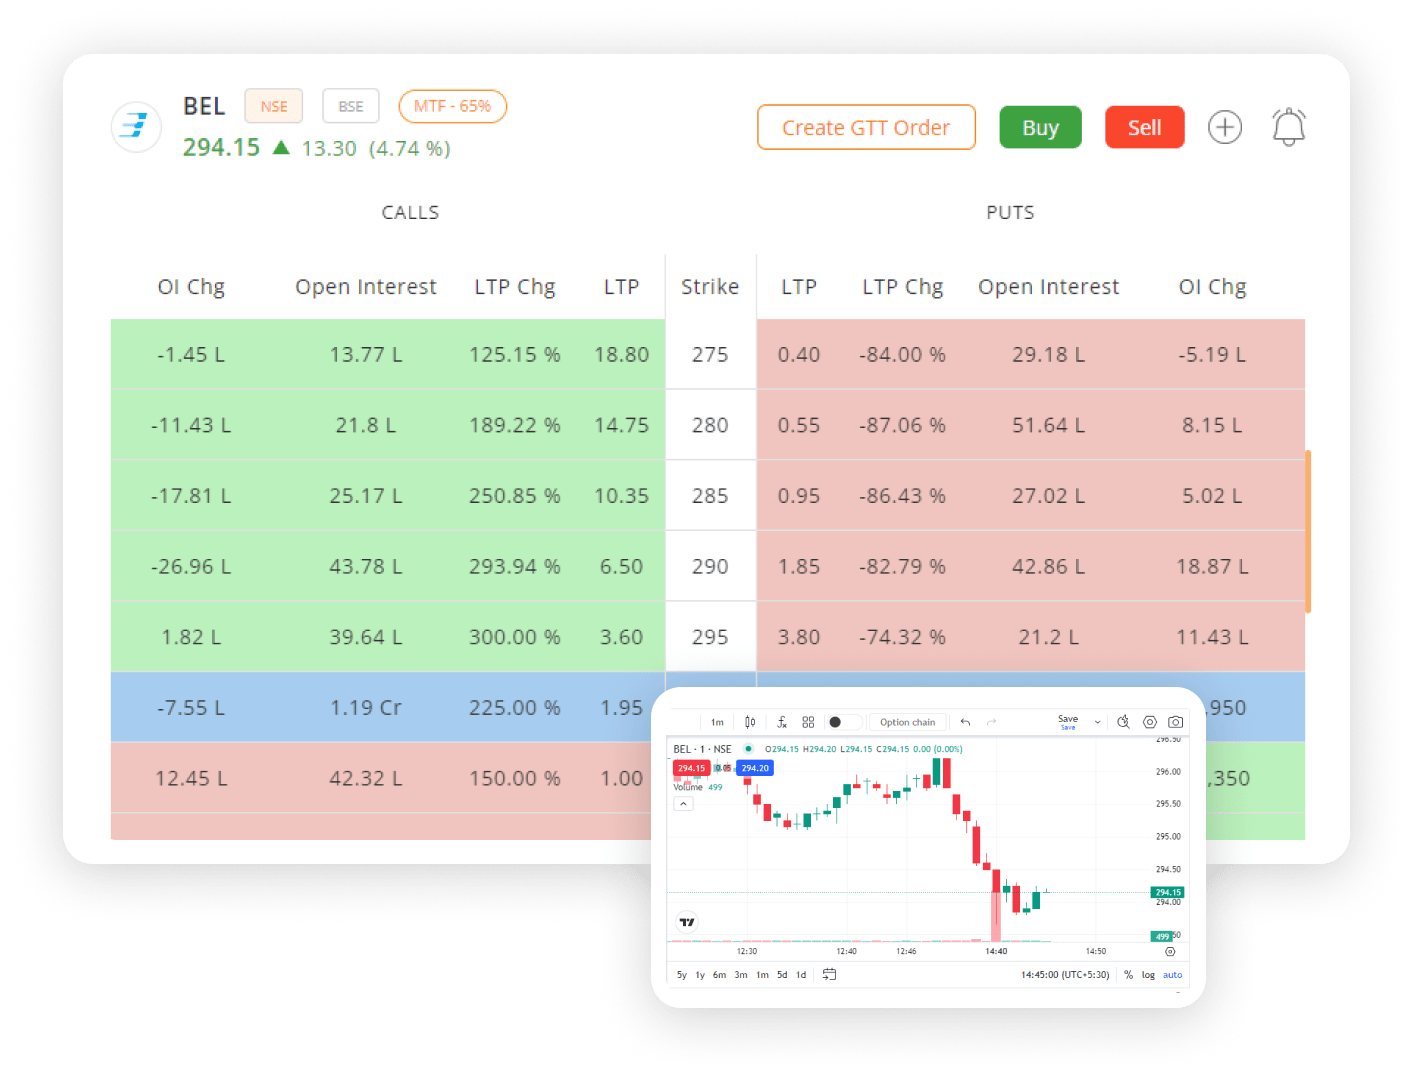This screenshot has height=1076, width=1409.
Task: Click the calls Open Interest column header
Action: (366, 287)
